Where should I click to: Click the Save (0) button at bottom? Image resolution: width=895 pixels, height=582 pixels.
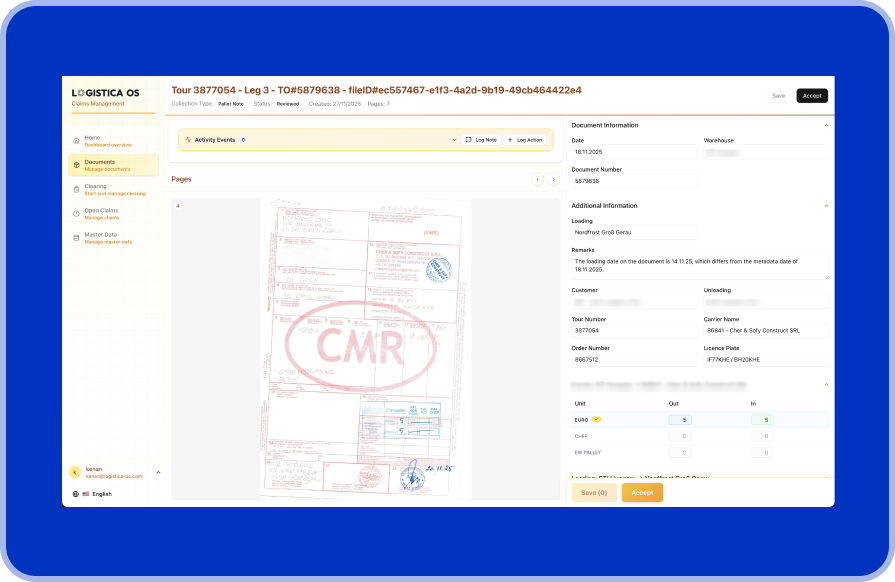(594, 492)
